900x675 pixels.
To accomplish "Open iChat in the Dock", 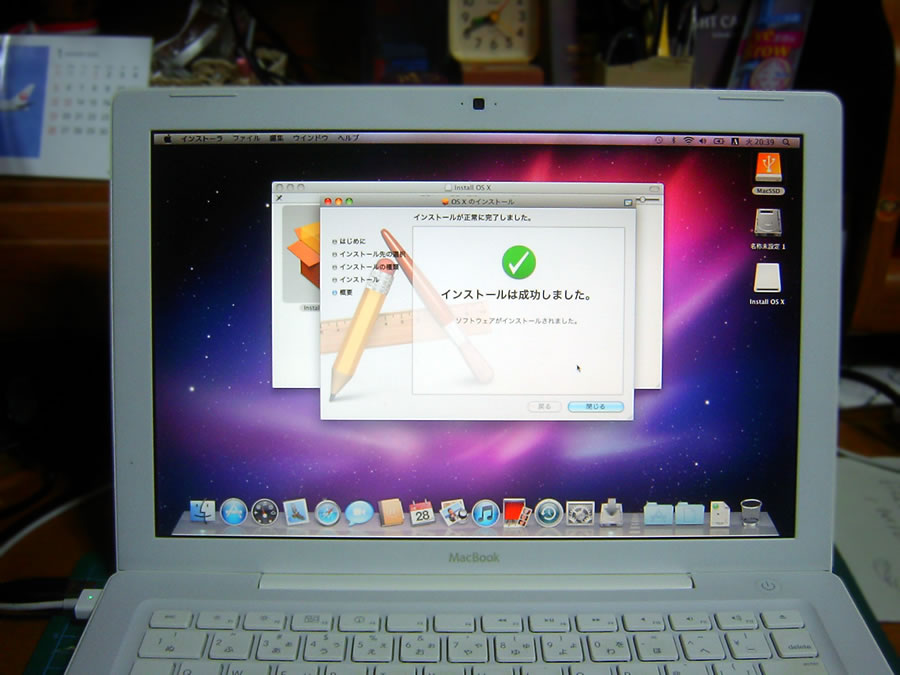I will tap(359, 513).
